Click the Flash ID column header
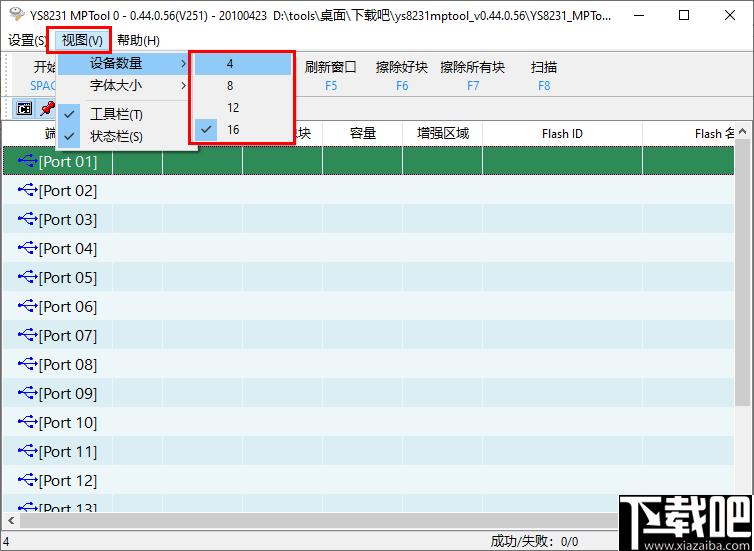754x551 pixels. coord(562,133)
